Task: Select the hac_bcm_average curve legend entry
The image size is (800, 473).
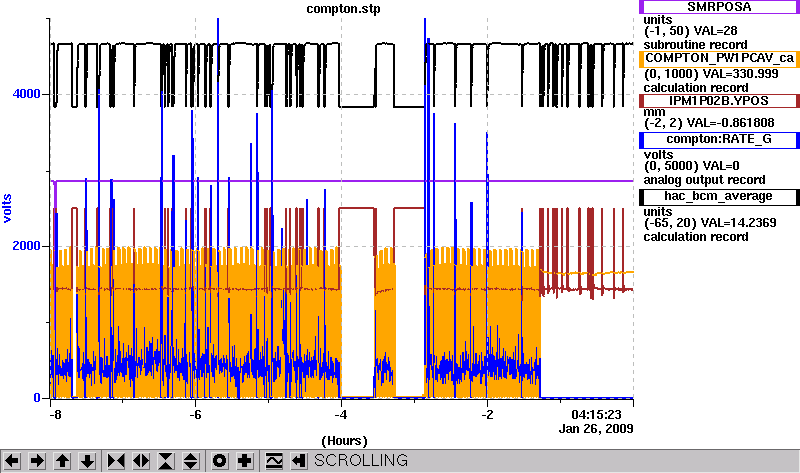Action: pyautogui.click(x=719, y=197)
